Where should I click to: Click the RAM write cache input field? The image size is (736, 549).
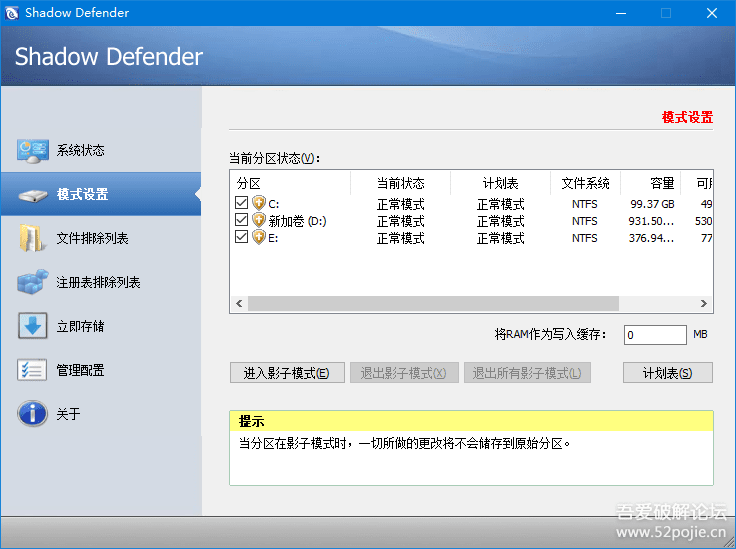pyautogui.click(x=655, y=335)
